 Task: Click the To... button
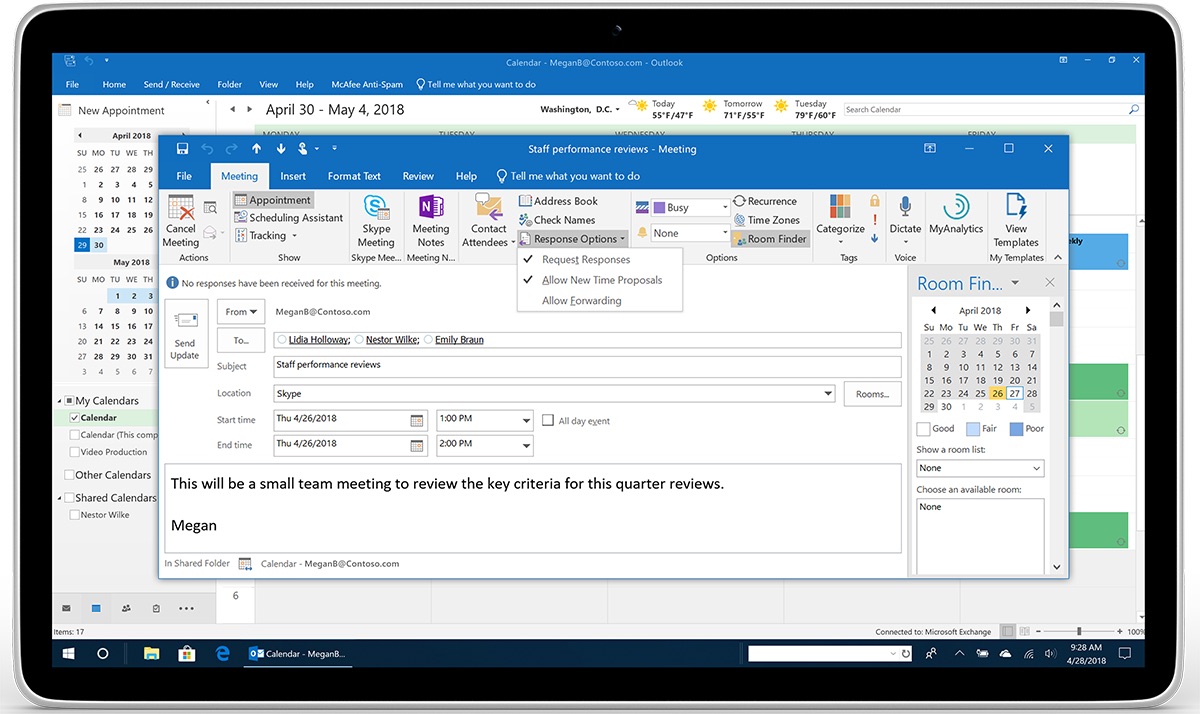pos(240,340)
